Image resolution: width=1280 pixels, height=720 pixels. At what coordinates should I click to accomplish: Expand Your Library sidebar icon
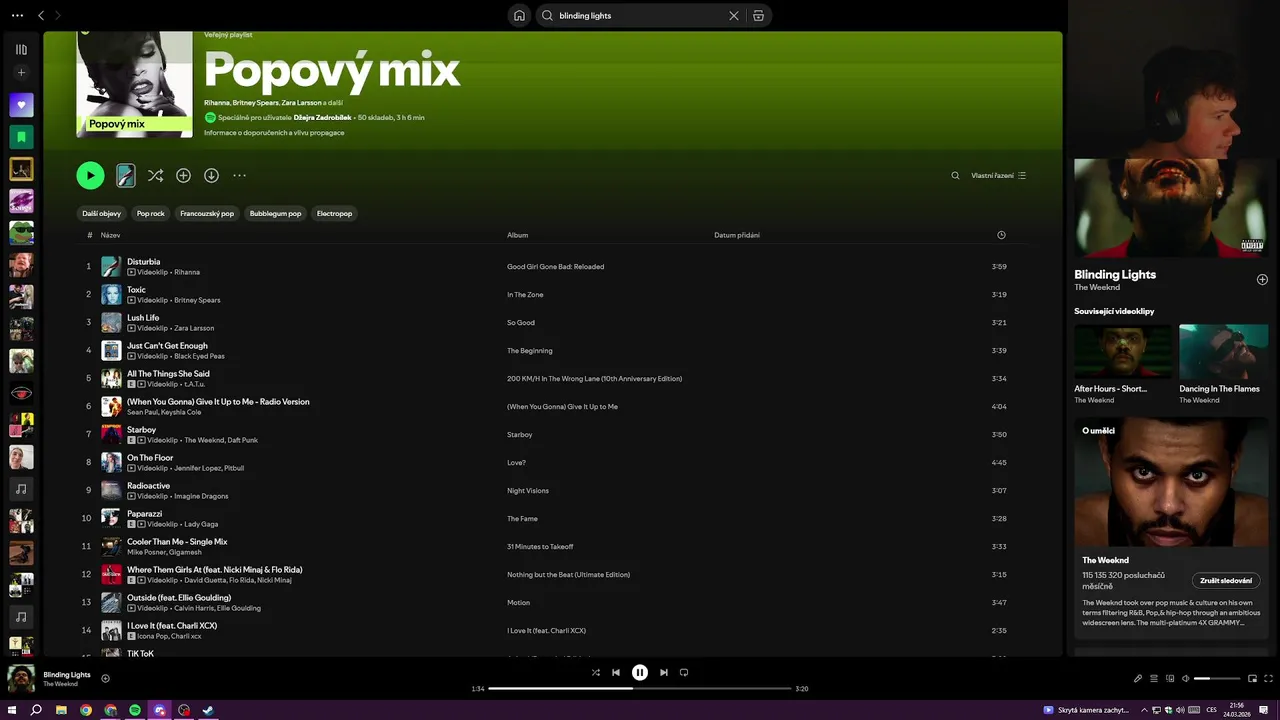pos(21,49)
